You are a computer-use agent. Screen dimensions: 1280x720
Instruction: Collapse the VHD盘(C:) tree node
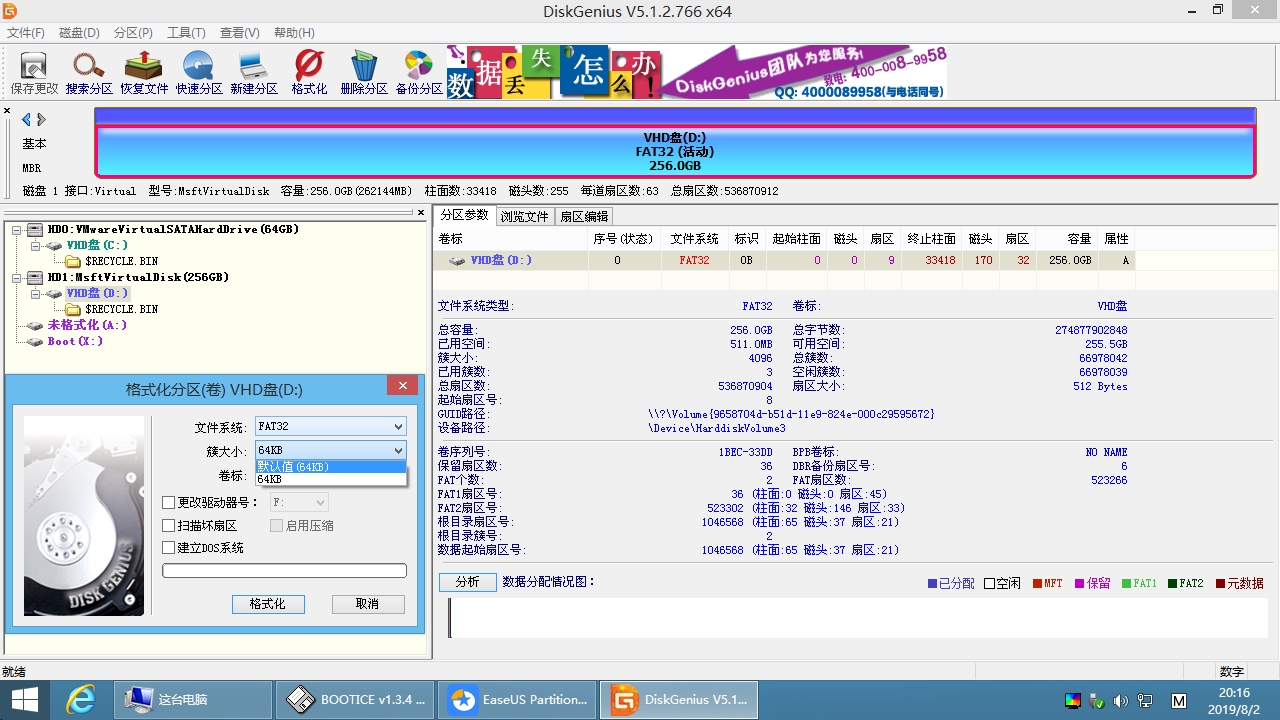point(36,245)
